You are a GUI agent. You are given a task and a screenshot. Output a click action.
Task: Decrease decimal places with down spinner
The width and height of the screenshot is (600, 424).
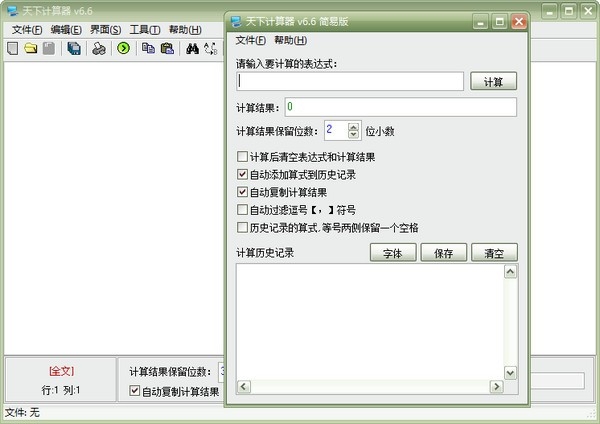pos(354,134)
